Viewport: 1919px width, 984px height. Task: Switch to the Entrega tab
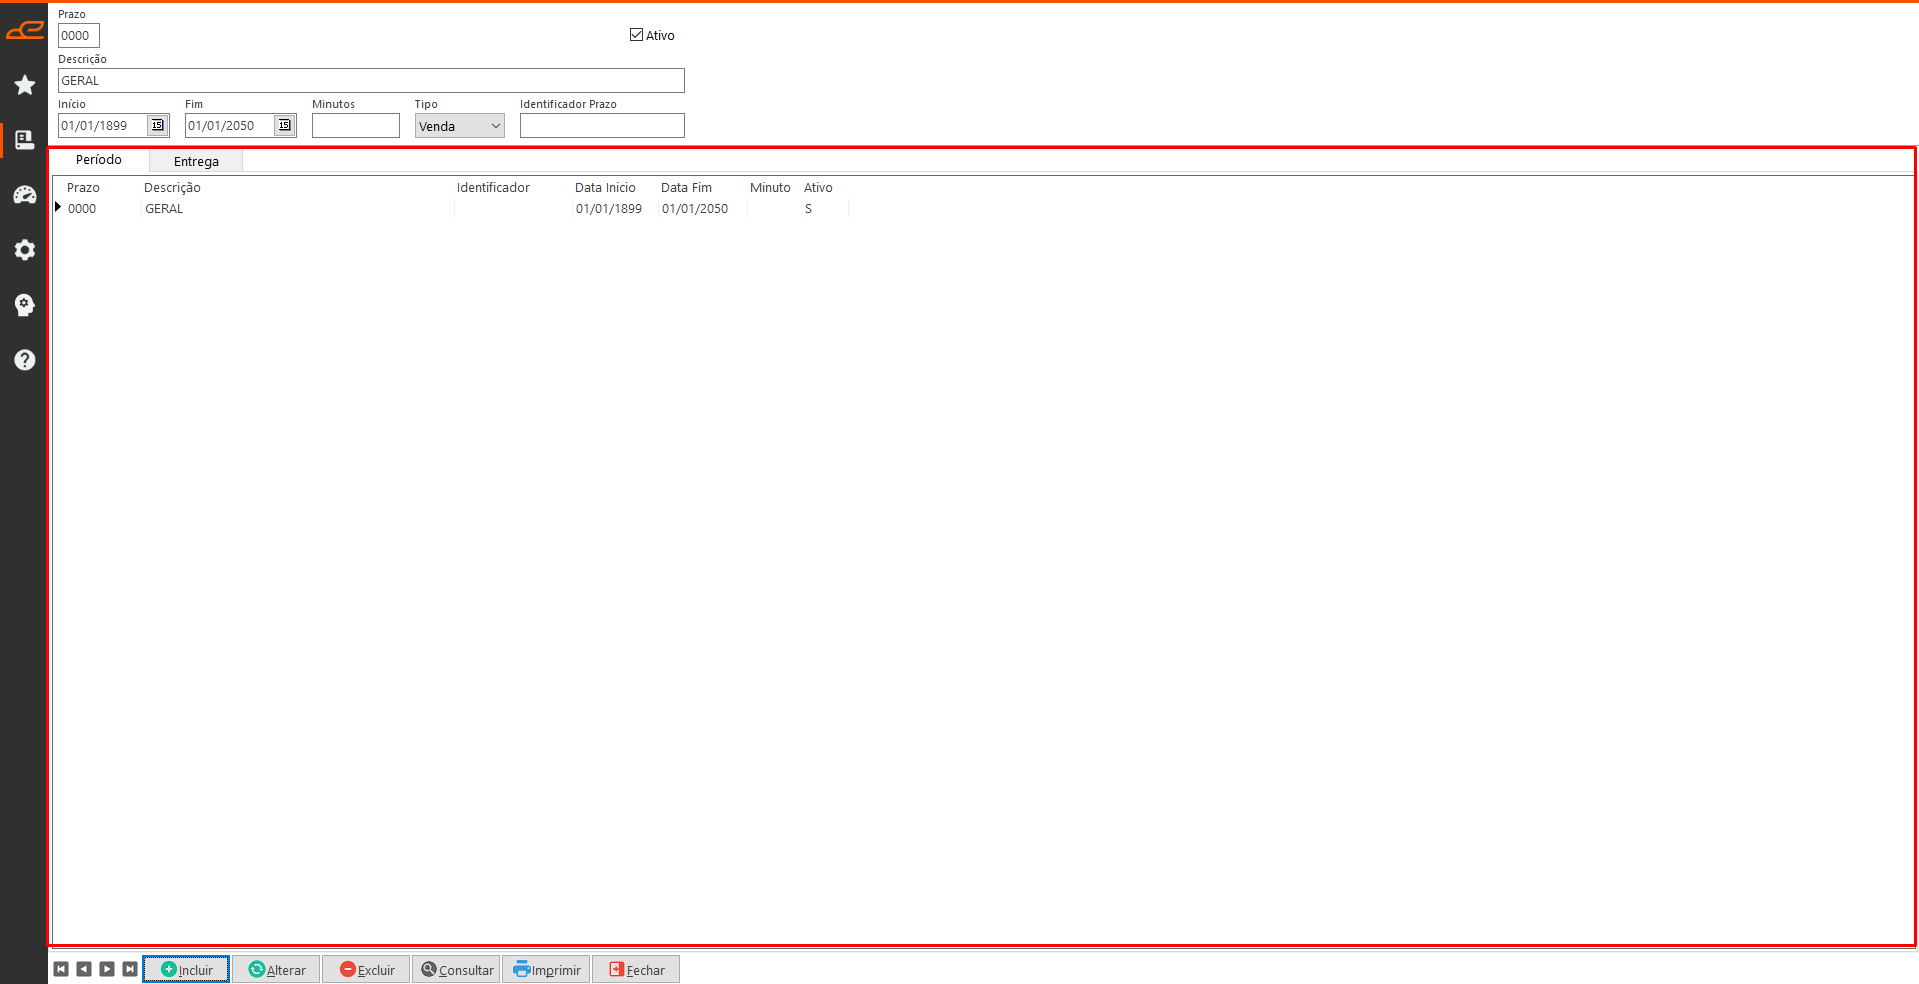click(196, 161)
